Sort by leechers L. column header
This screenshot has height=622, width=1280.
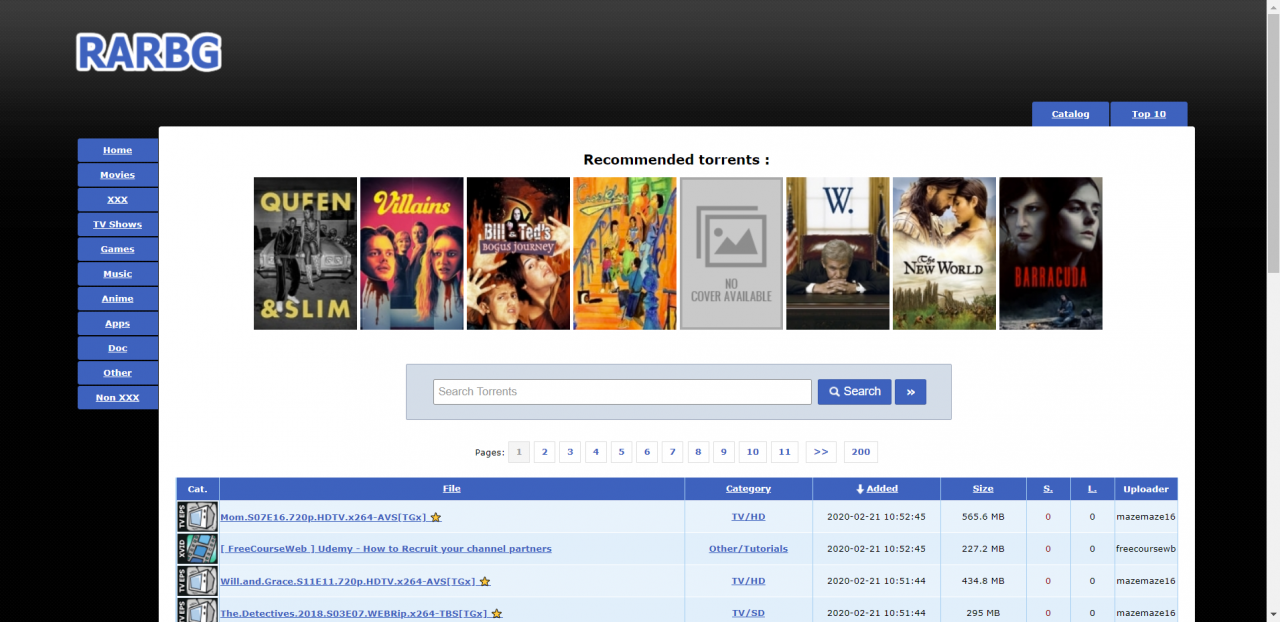[x=1092, y=489]
